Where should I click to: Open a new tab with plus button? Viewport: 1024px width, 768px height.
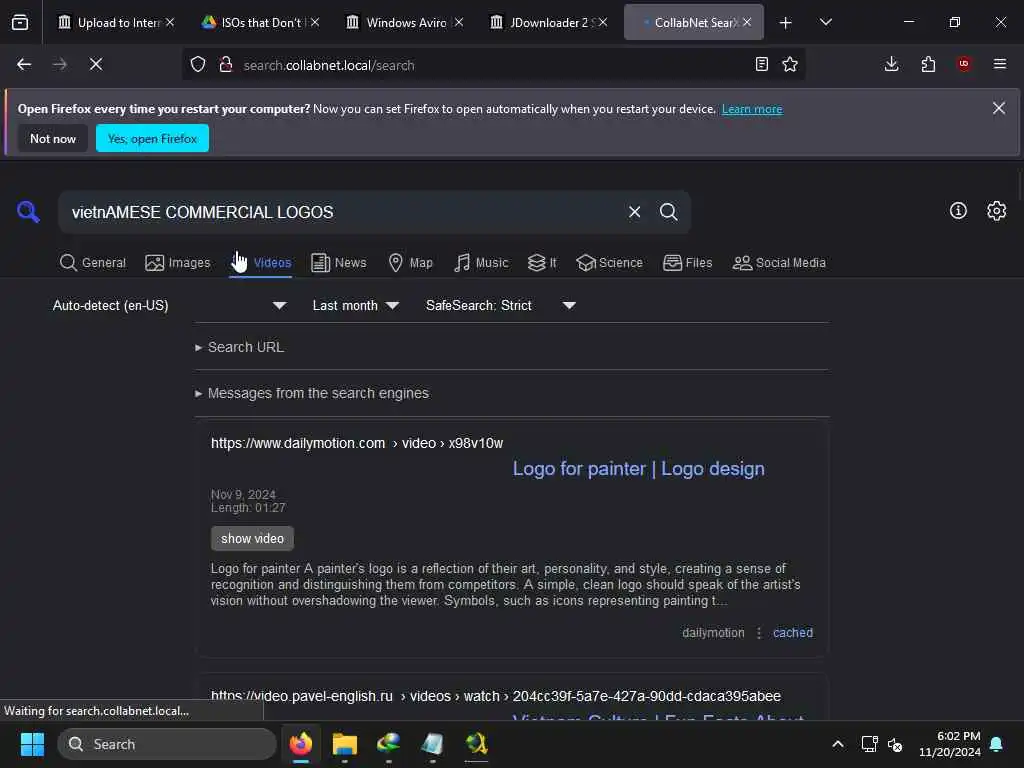pyautogui.click(x=786, y=23)
